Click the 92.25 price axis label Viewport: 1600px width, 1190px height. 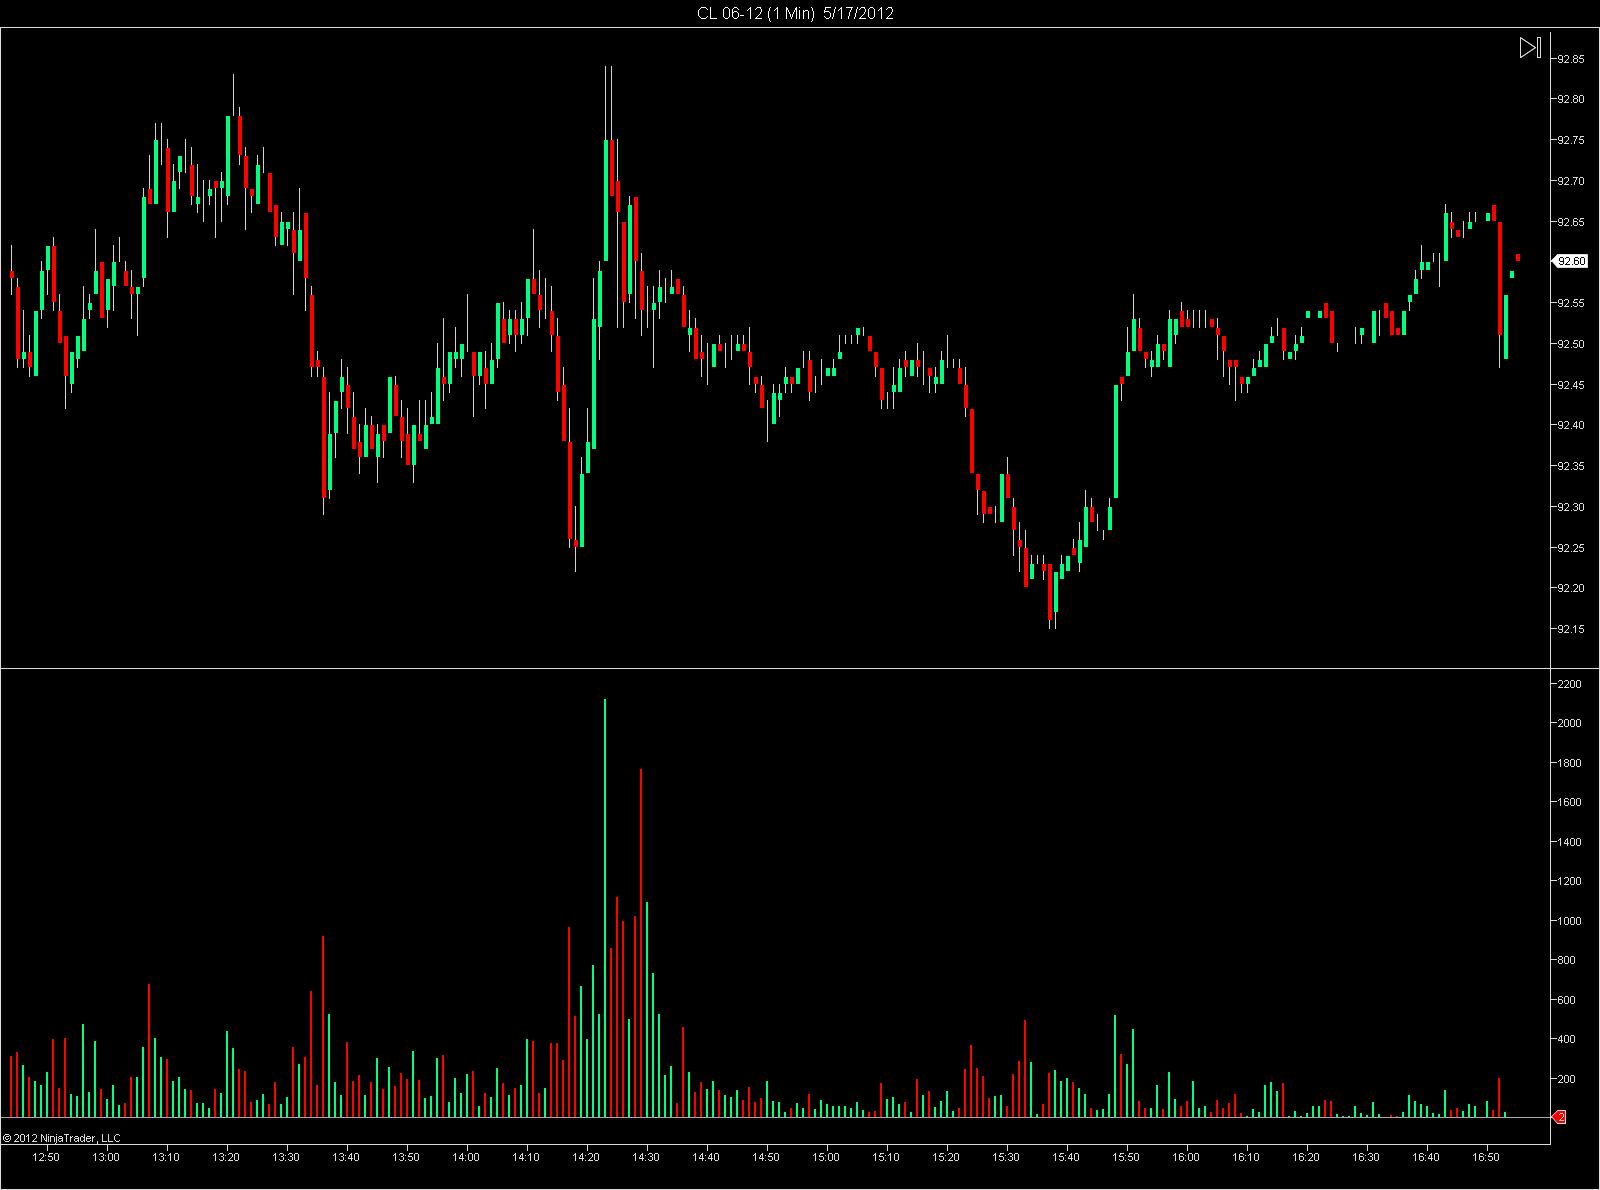(x=1570, y=548)
